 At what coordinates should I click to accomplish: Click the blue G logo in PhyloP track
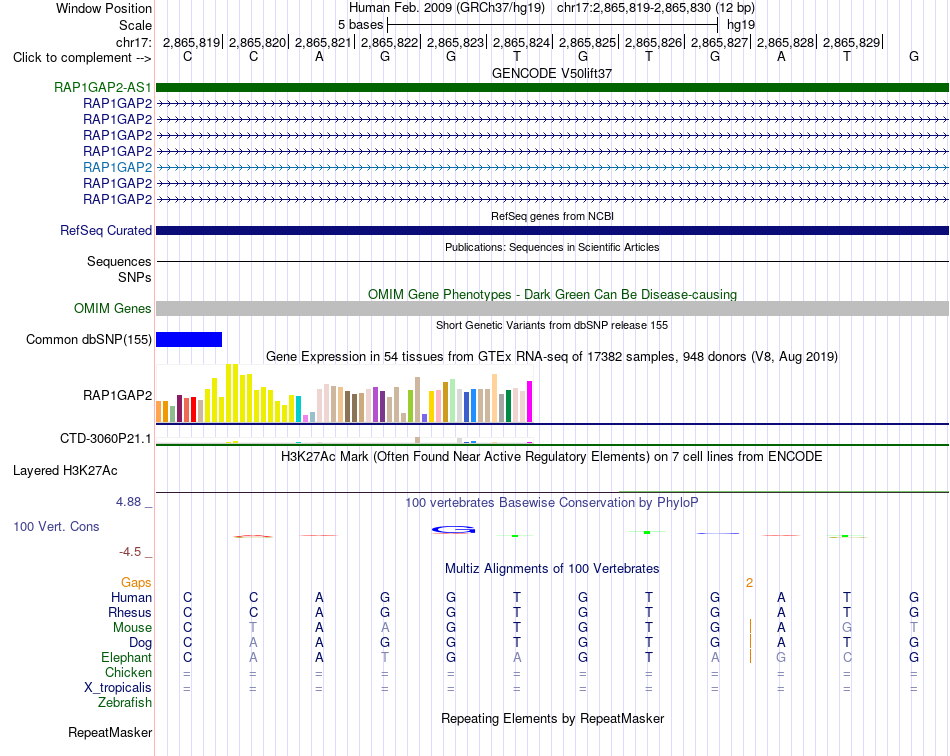coord(453,530)
